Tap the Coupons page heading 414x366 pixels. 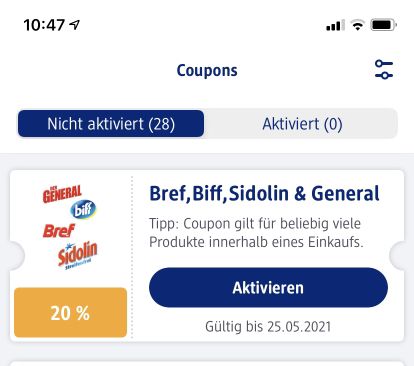[207, 70]
